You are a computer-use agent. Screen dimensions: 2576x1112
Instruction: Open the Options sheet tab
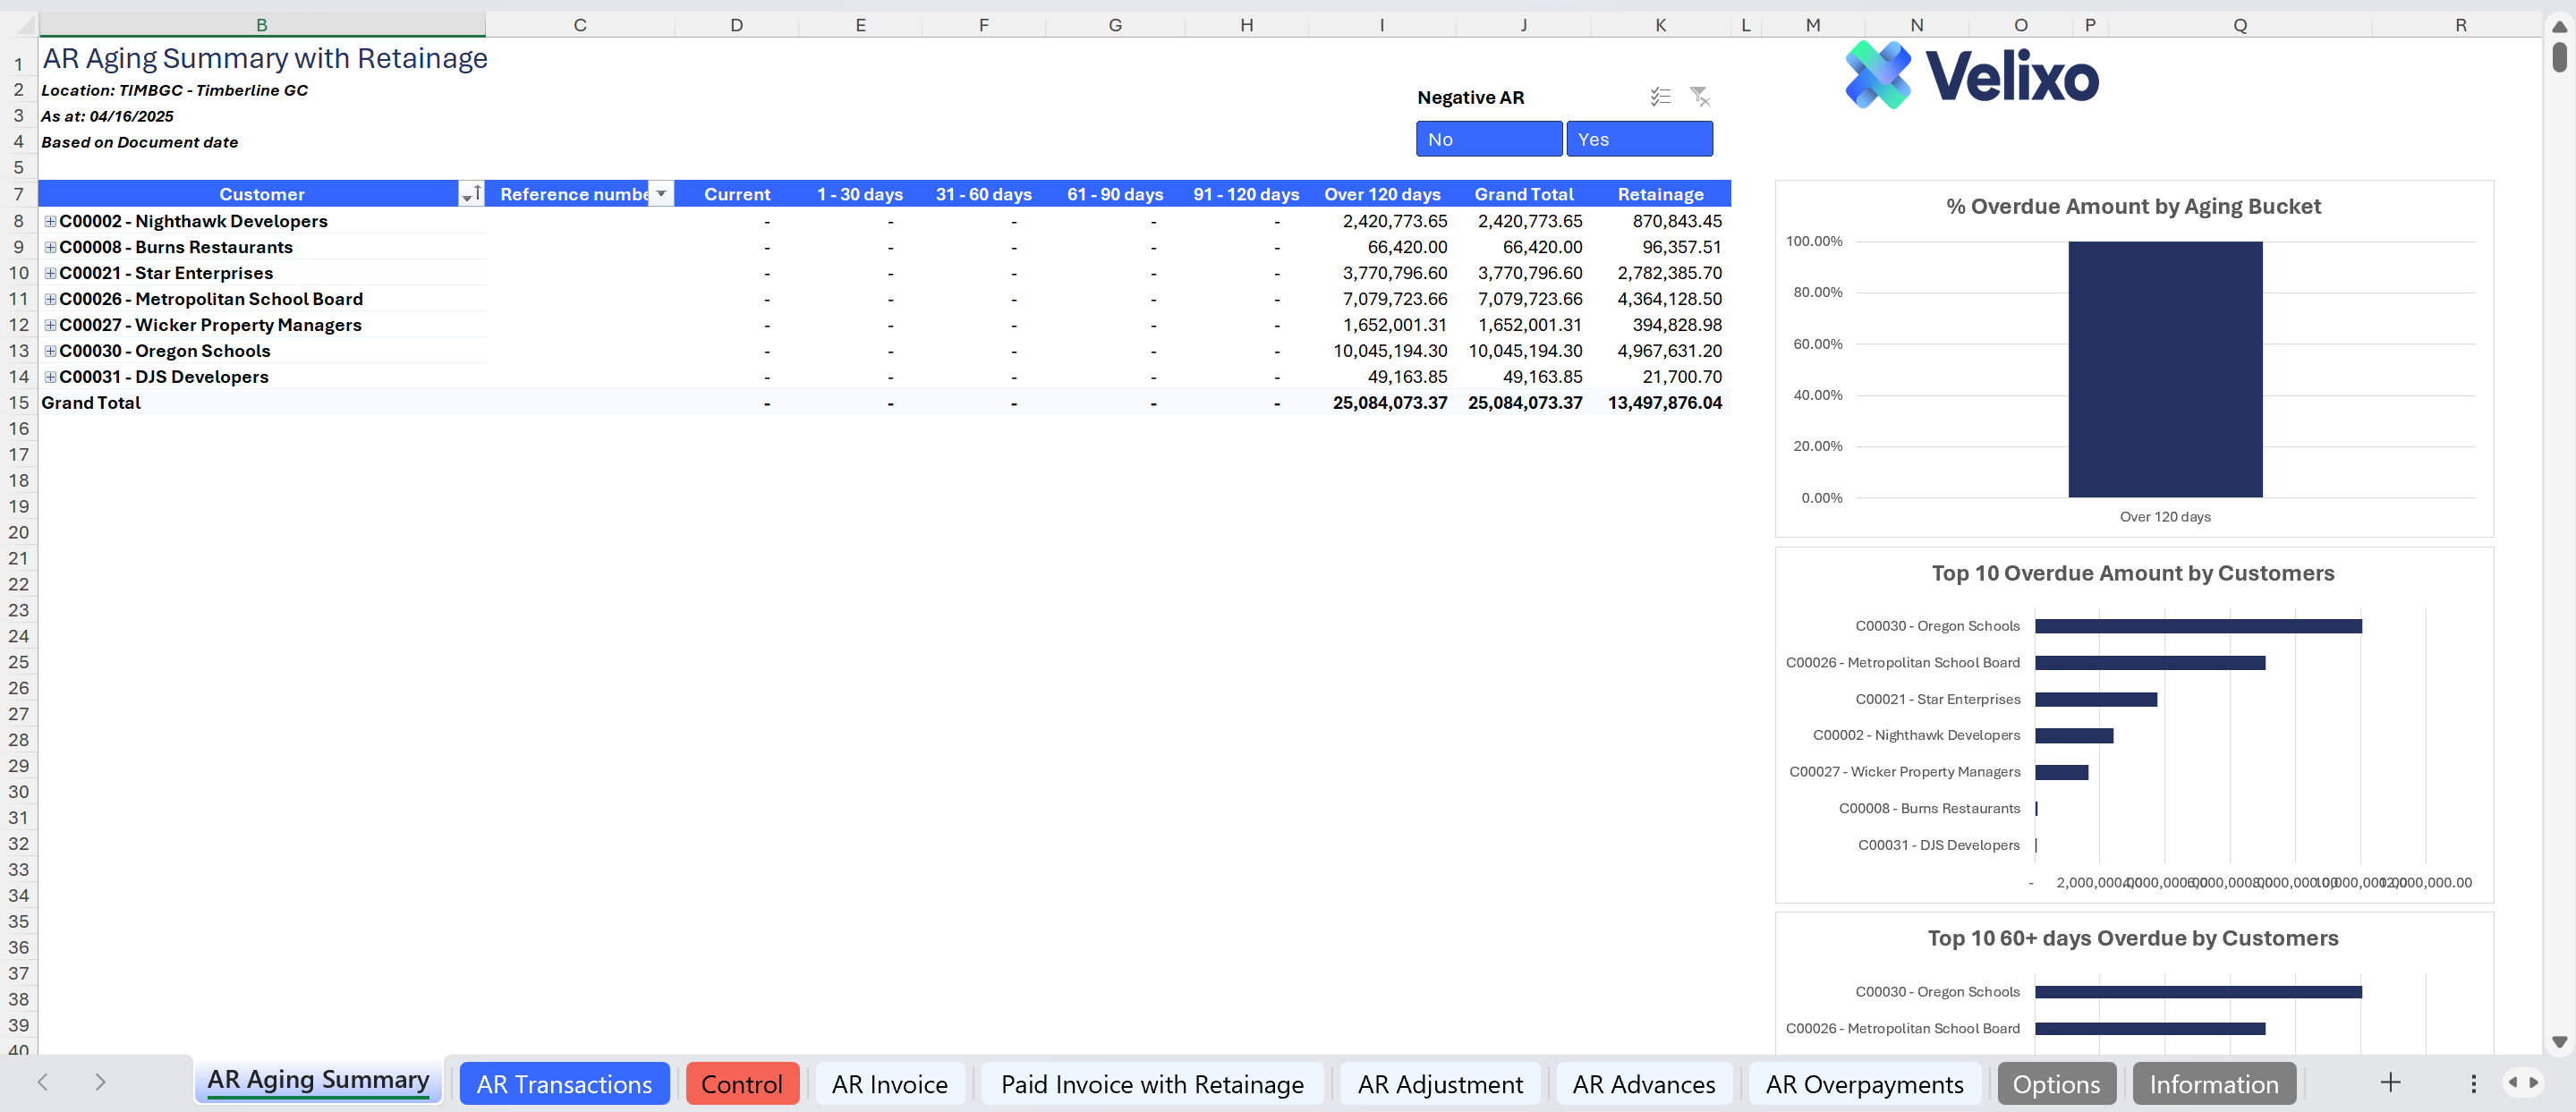2056,1084
